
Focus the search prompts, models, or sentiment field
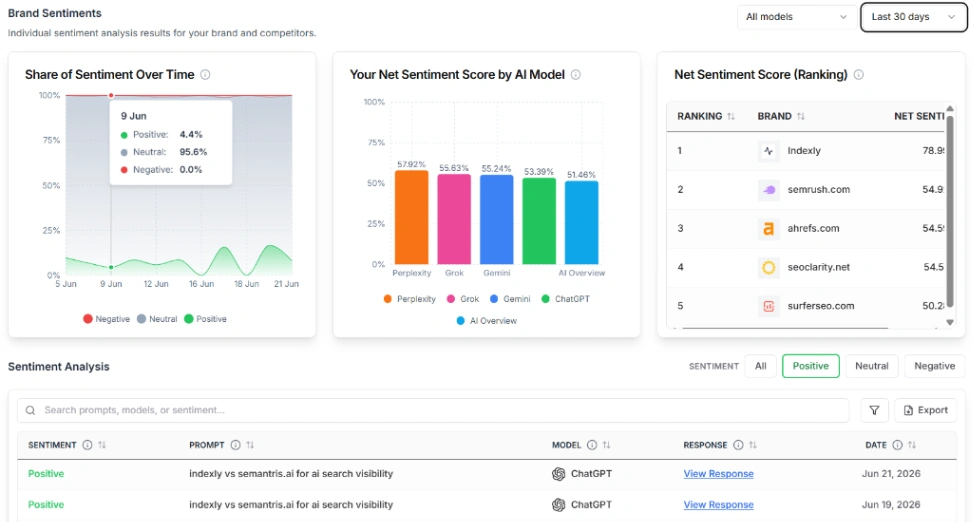click(x=433, y=410)
